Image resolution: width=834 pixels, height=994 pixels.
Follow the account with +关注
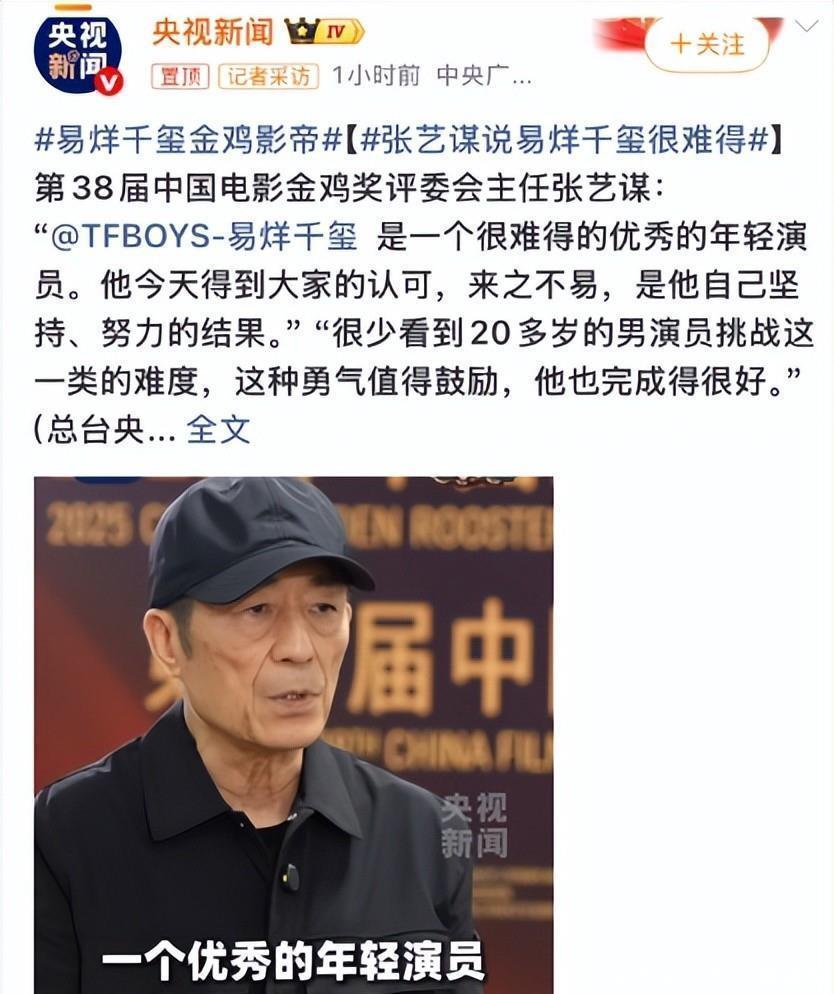pyautogui.click(x=707, y=44)
